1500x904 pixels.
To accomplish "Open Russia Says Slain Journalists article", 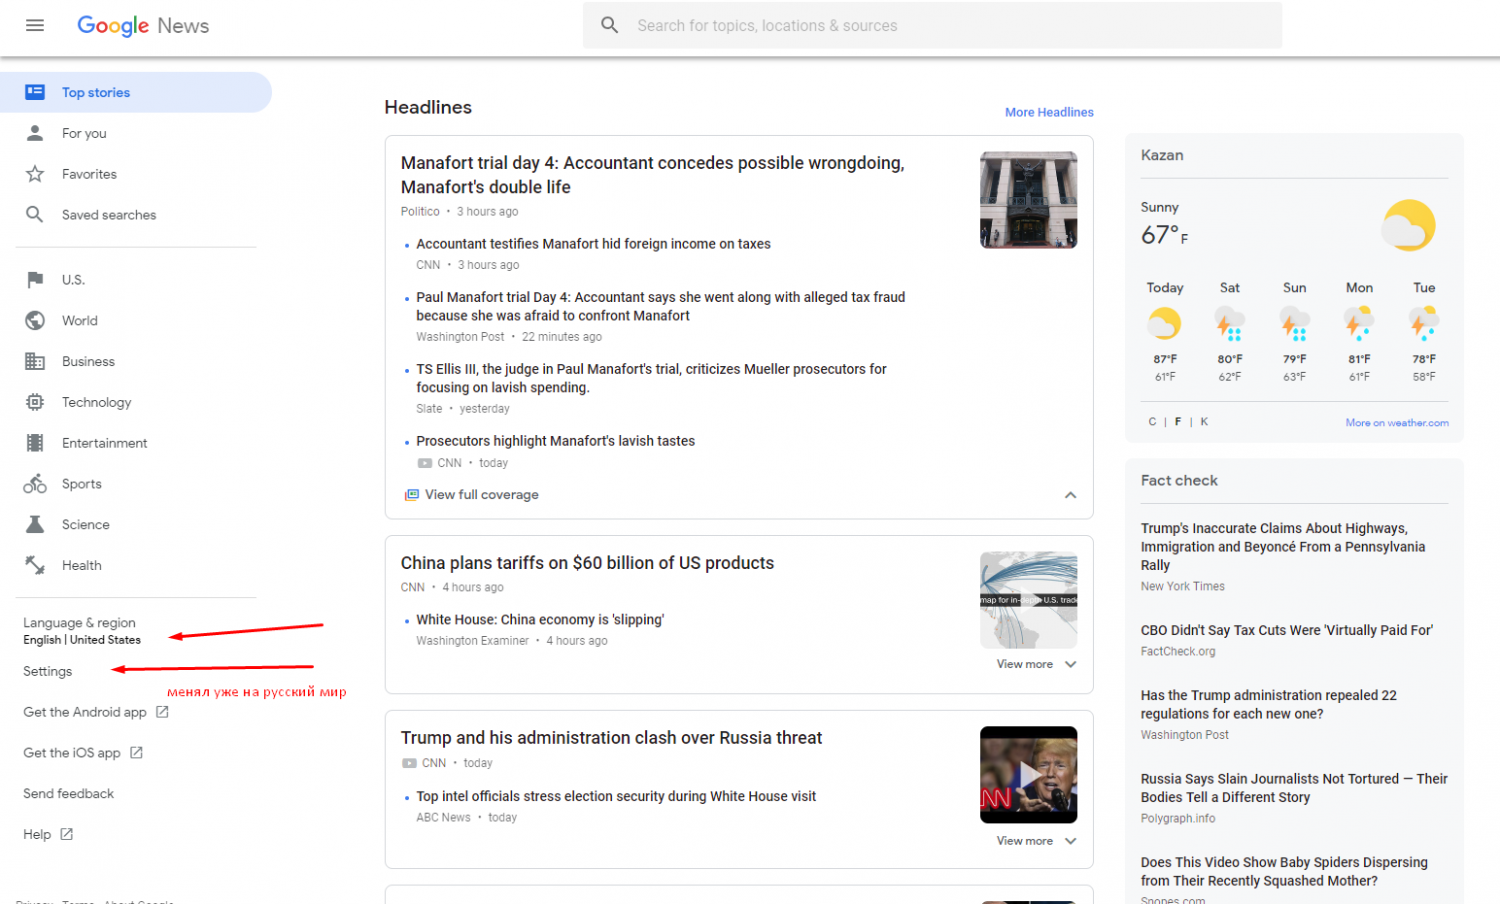I will tap(1294, 788).
